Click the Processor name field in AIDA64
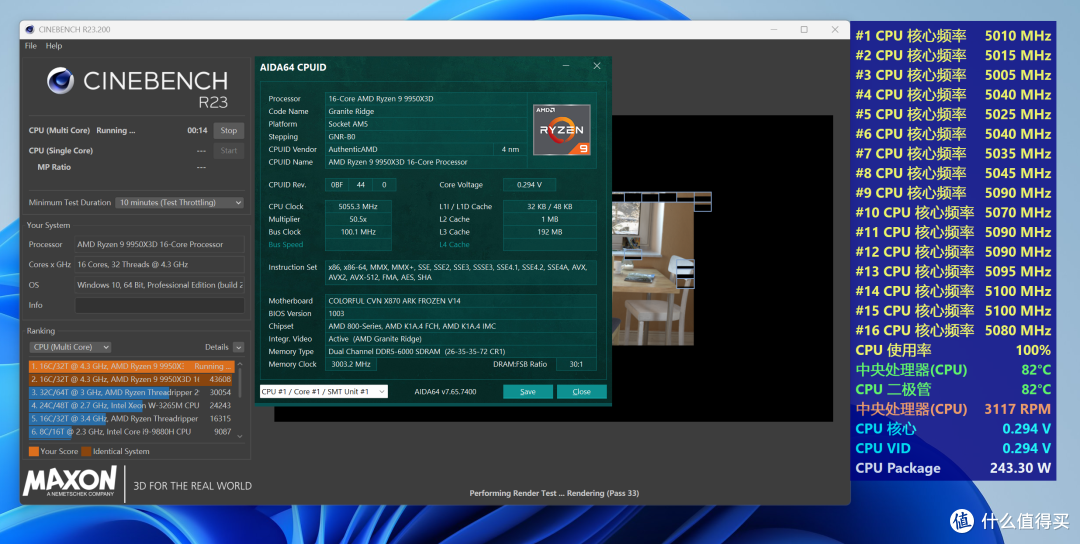Screen dimensions: 1080x544 (x=426, y=98)
